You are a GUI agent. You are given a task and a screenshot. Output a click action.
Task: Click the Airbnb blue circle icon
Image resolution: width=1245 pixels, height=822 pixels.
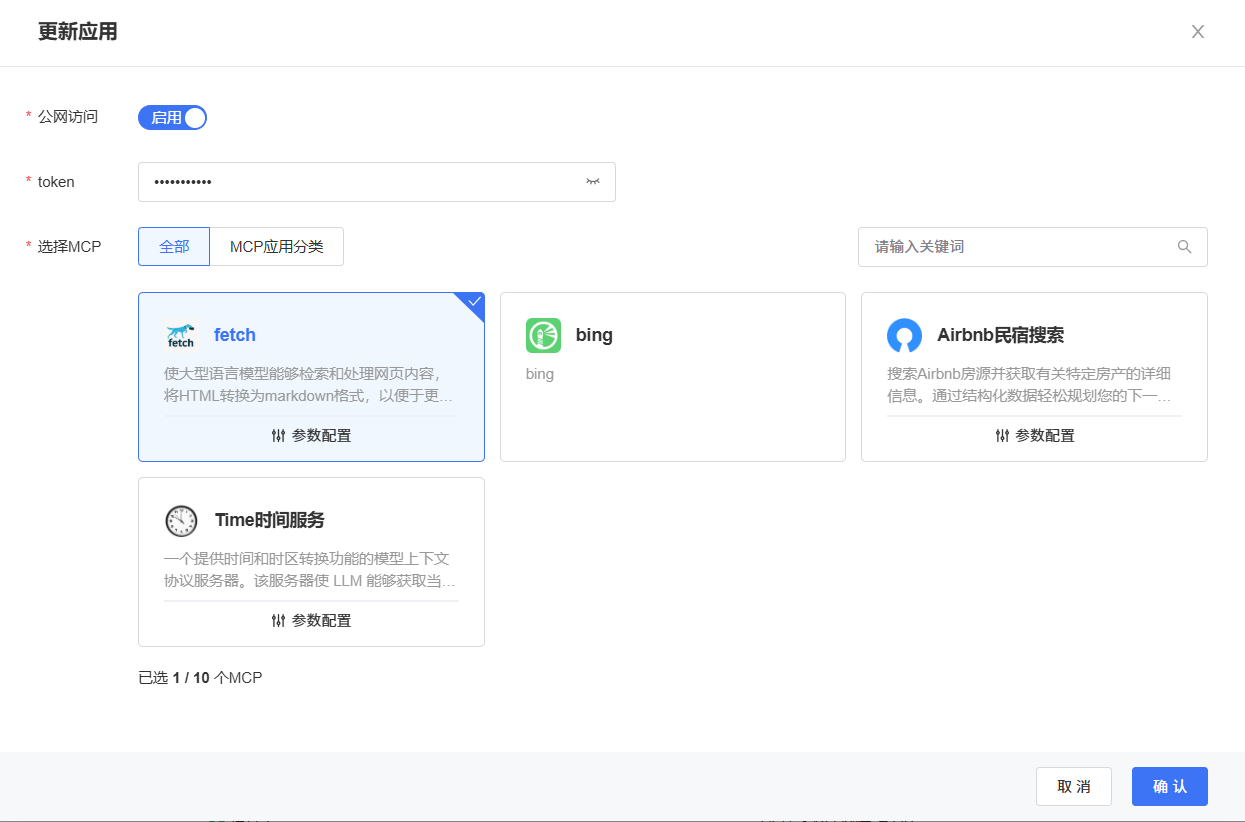point(904,336)
